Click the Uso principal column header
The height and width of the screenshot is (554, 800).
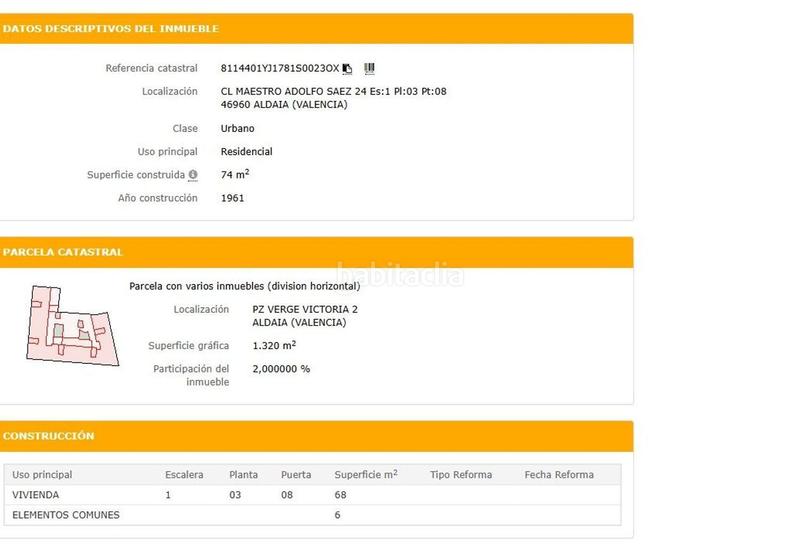click(42, 475)
